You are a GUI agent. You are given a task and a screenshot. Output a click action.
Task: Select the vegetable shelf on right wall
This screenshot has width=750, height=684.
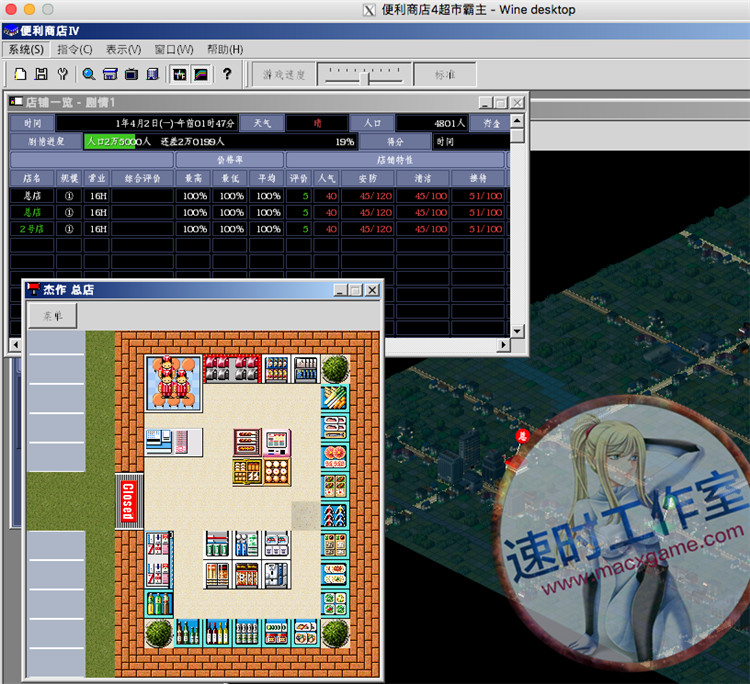[335, 398]
